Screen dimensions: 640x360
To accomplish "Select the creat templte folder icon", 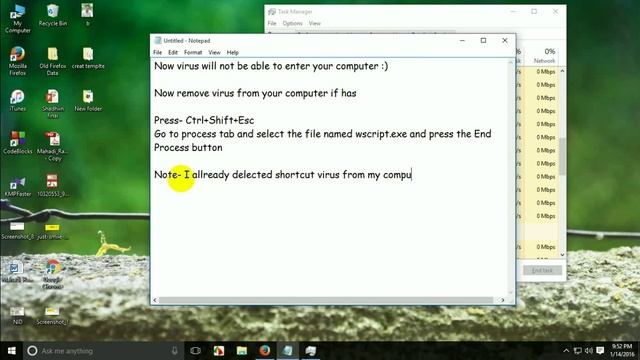I will coord(88,58).
